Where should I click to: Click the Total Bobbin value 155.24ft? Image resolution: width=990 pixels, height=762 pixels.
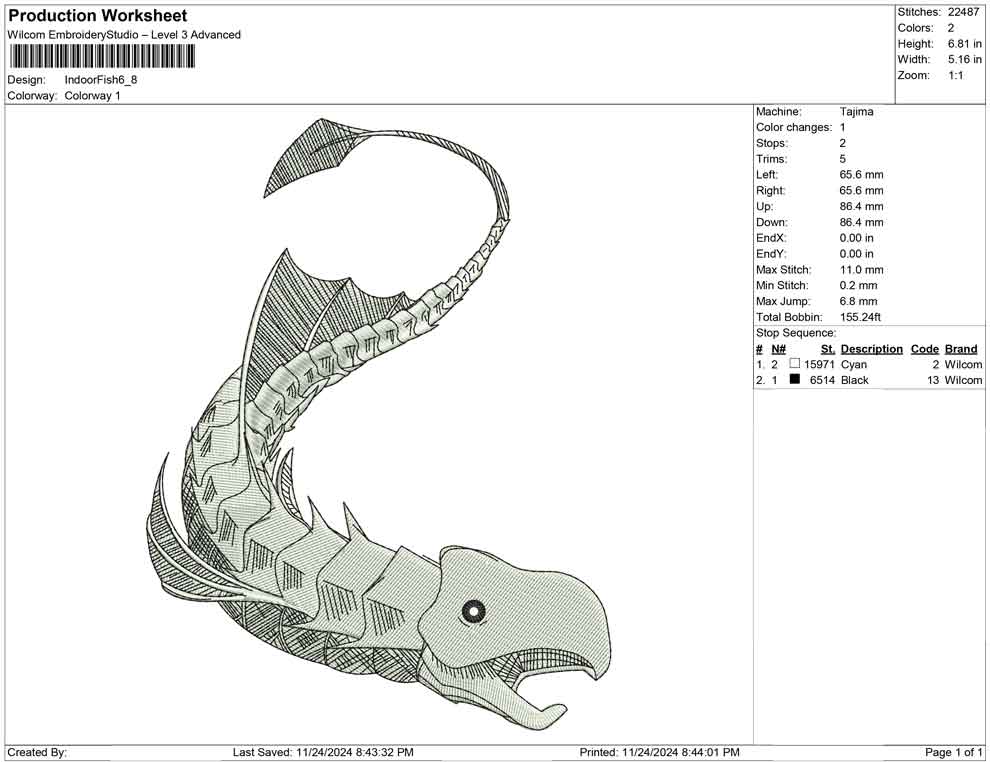861,317
